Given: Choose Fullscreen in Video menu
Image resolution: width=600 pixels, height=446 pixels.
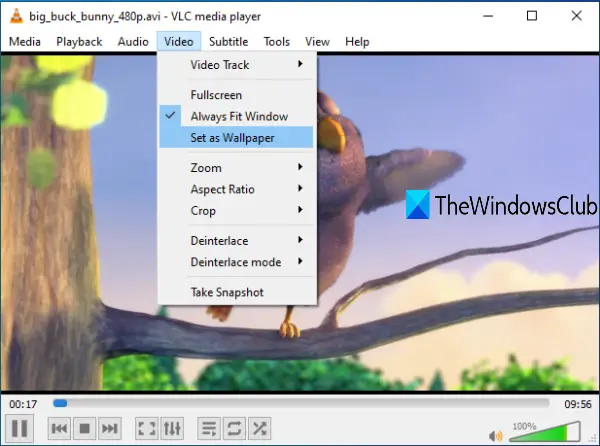Looking at the screenshot, I should click(236, 95).
